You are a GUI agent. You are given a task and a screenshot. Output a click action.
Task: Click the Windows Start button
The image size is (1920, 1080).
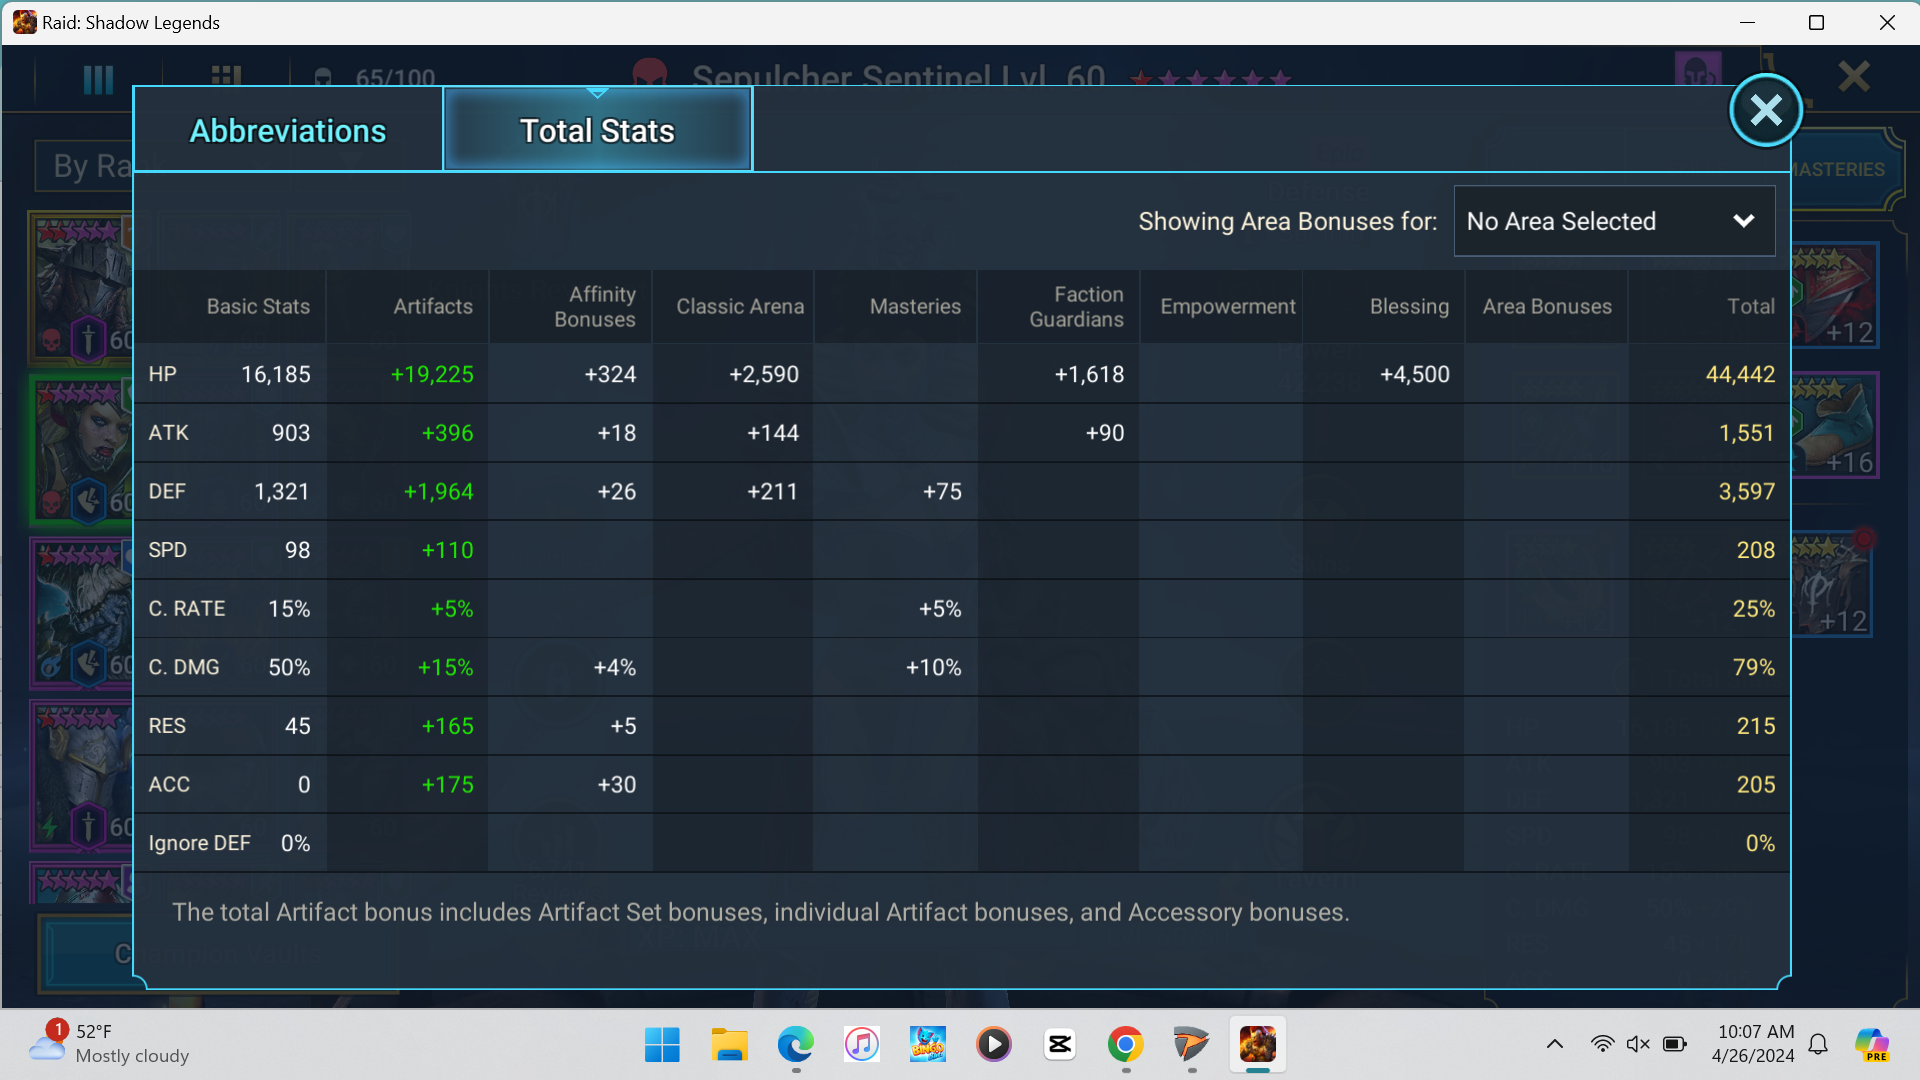(x=662, y=1045)
